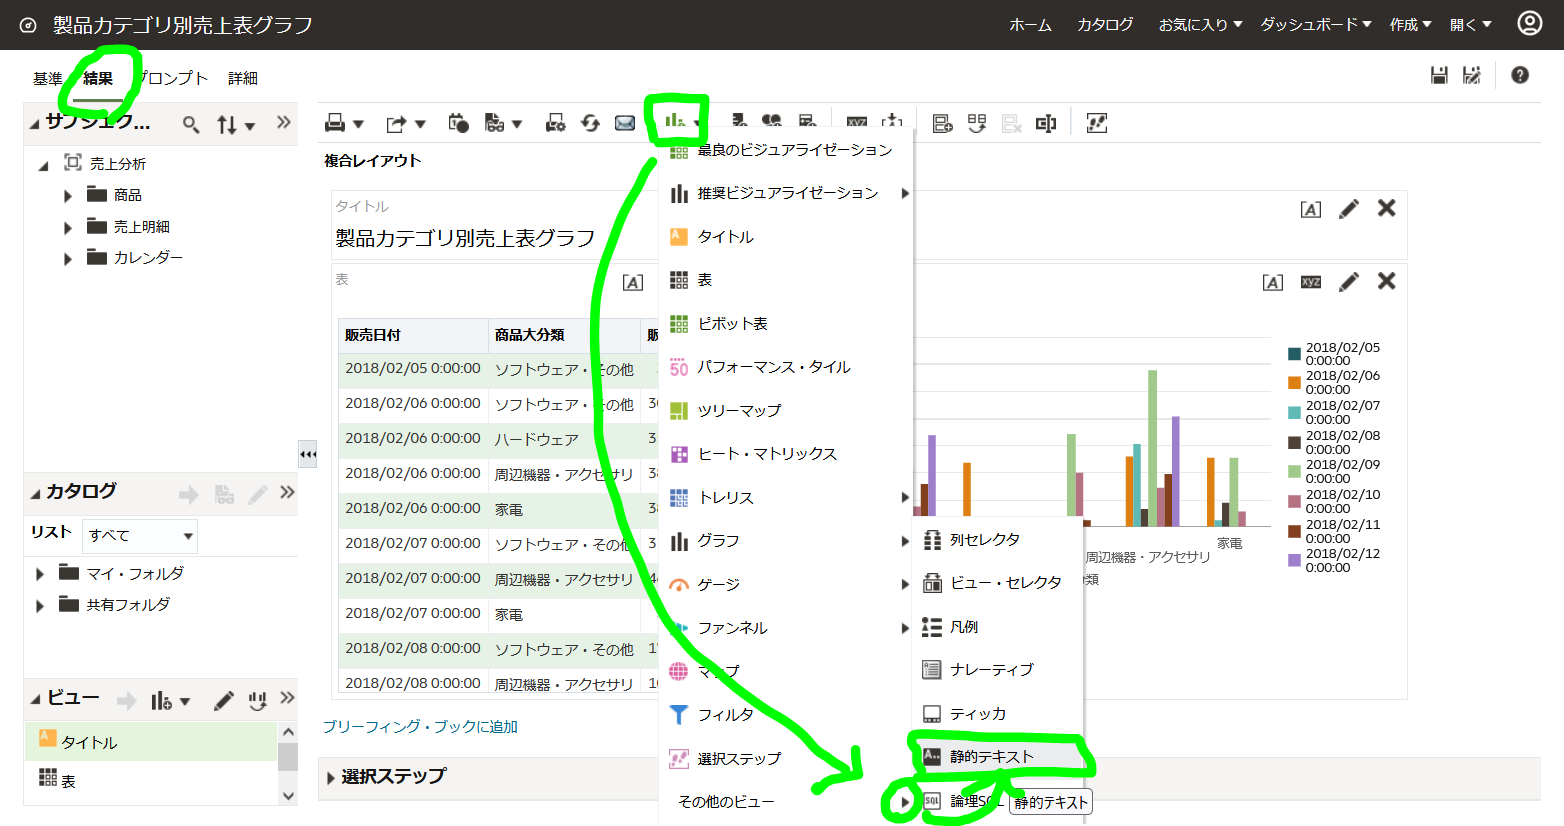Remove the title view from layout
This screenshot has height=826, width=1564.
(1386, 207)
